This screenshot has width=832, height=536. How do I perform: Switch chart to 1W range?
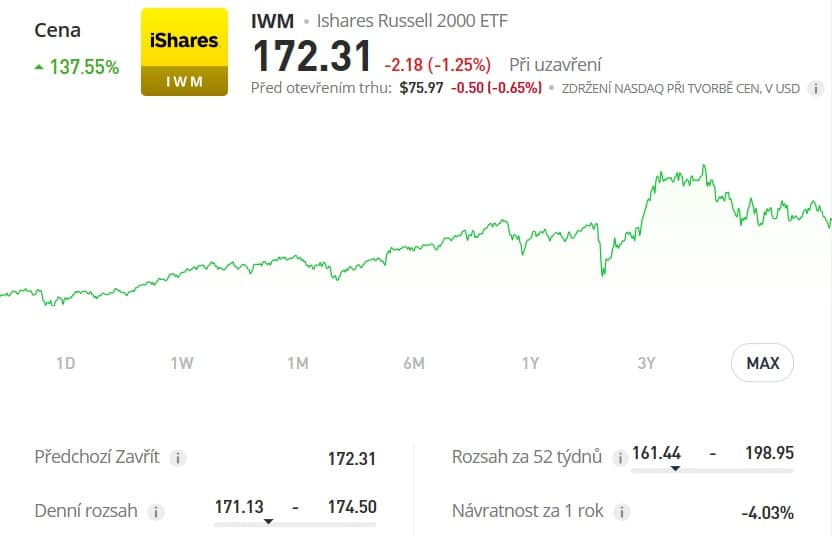click(x=181, y=363)
